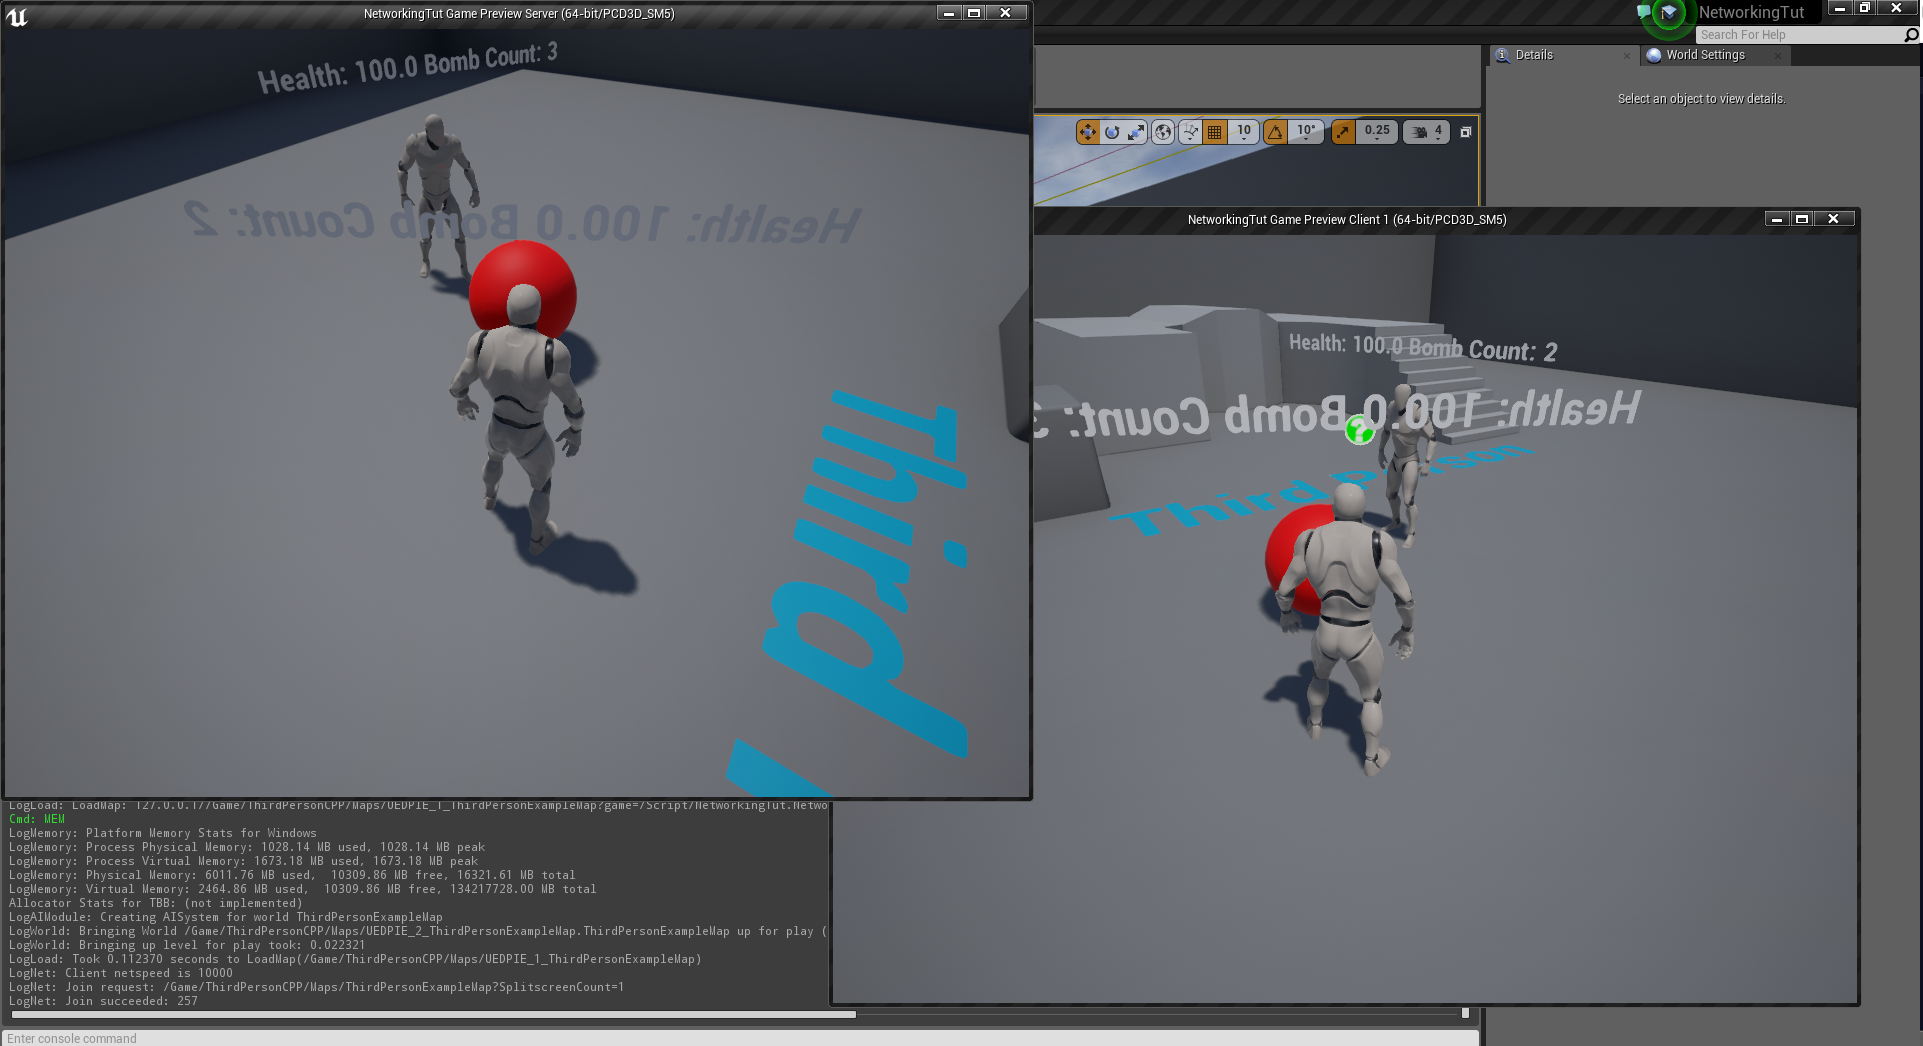Open the rotation snap angle dropdown showing 10°
This screenshot has width=1923, height=1046.
(1304, 131)
